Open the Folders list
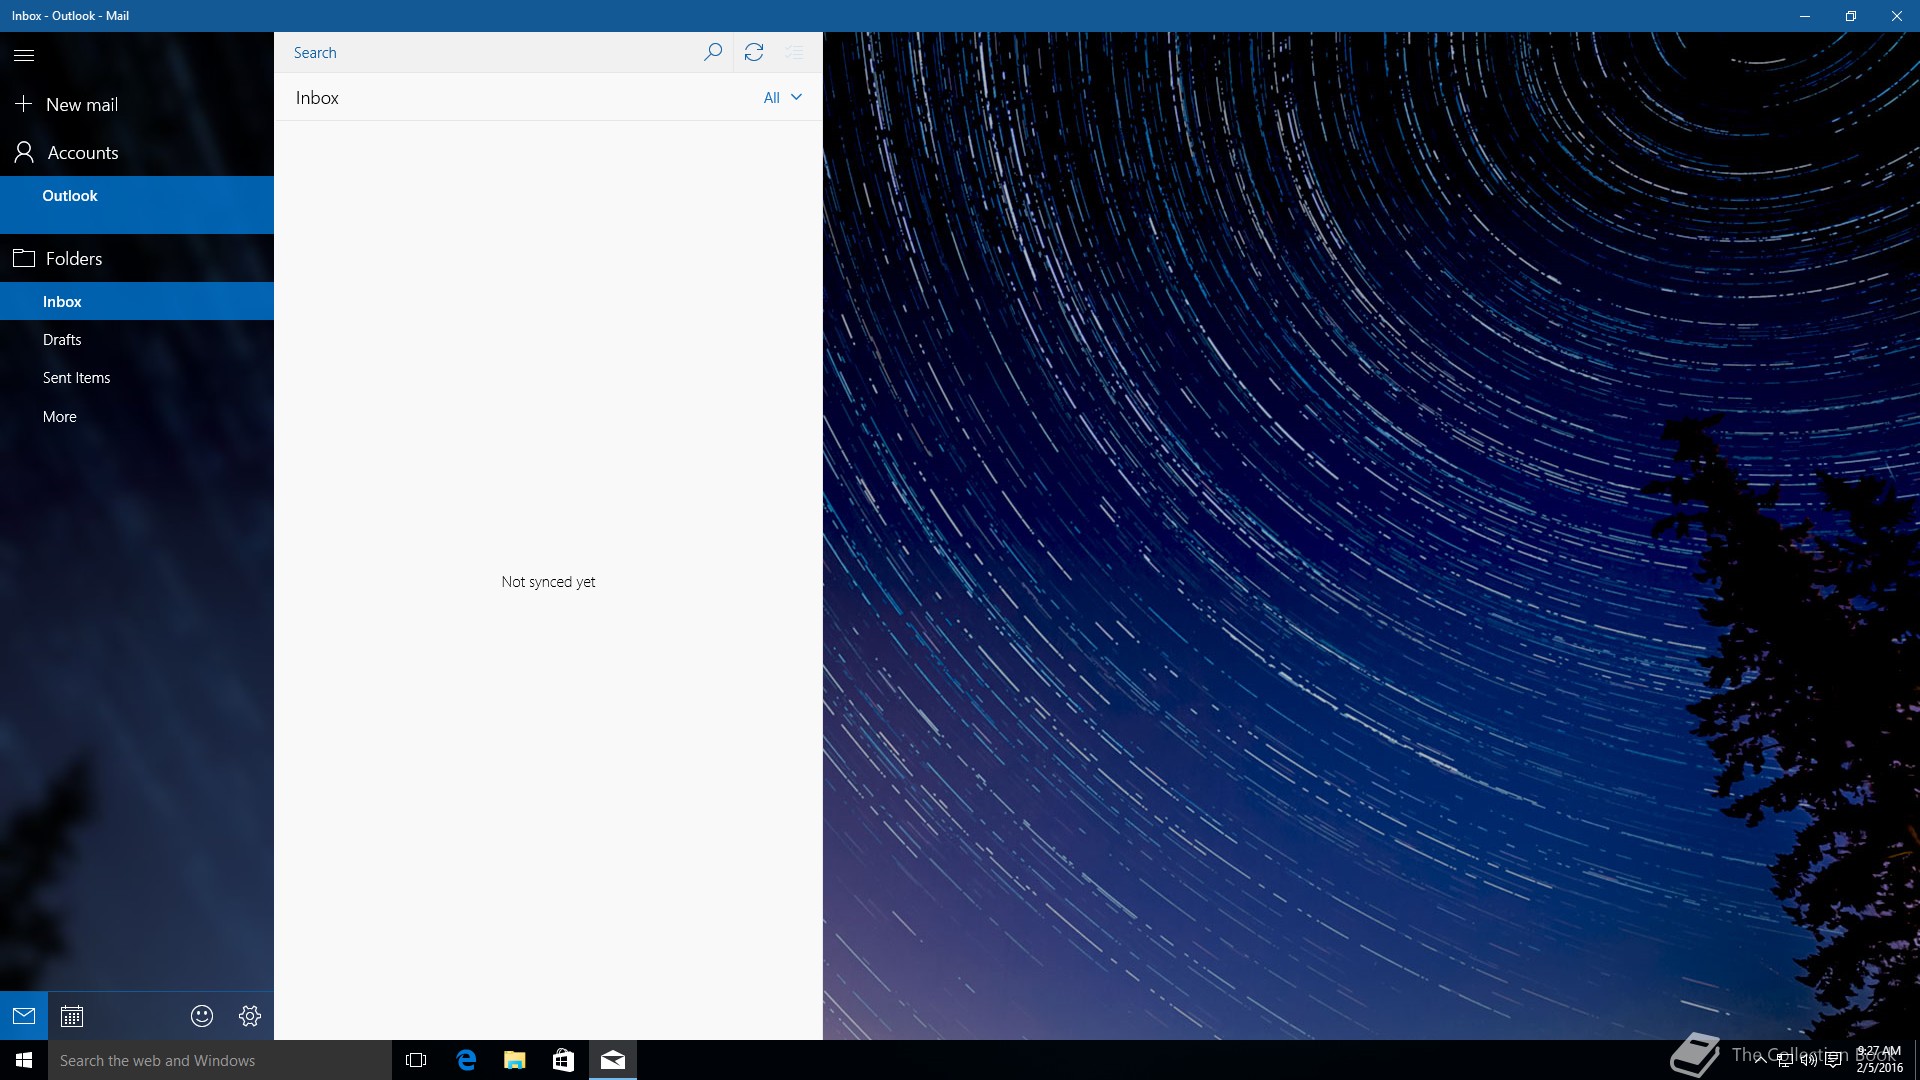Image resolution: width=1920 pixels, height=1080 pixels. coord(73,259)
